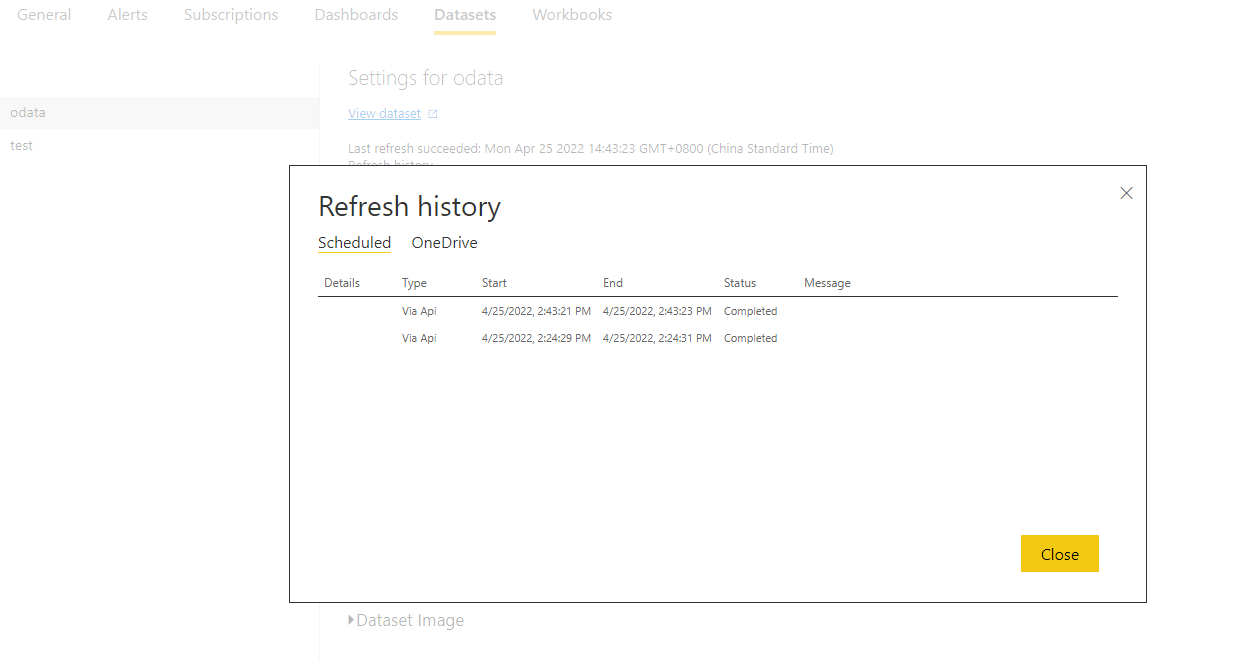
Task: Select the Dashboards tab
Action: tap(356, 15)
